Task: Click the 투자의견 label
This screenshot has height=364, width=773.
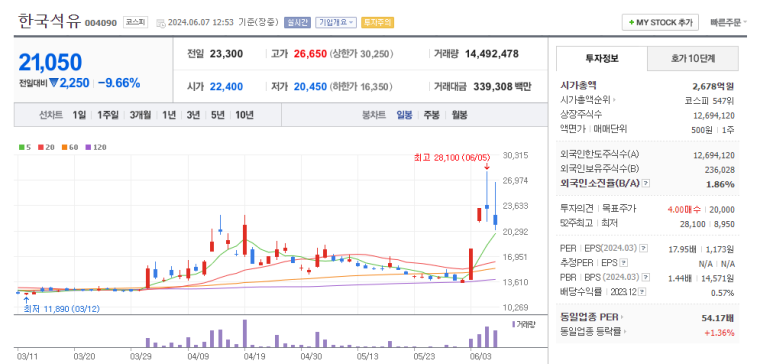Action: pyautogui.click(x=577, y=208)
